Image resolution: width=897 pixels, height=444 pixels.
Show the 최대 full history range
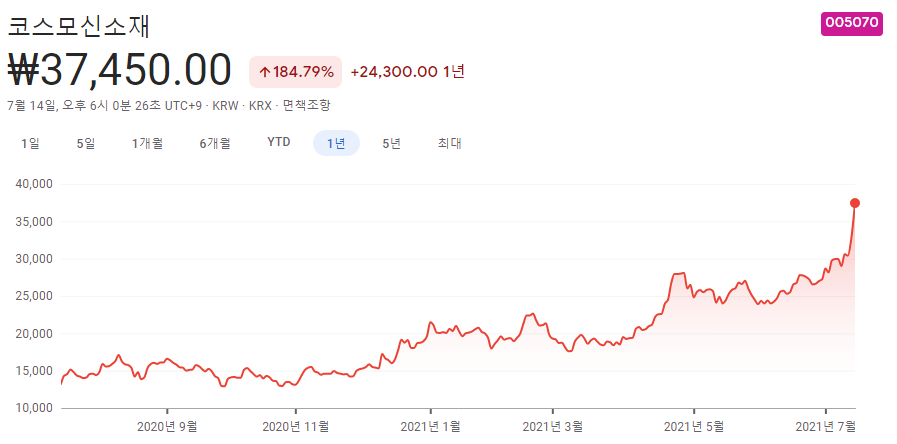tap(450, 143)
